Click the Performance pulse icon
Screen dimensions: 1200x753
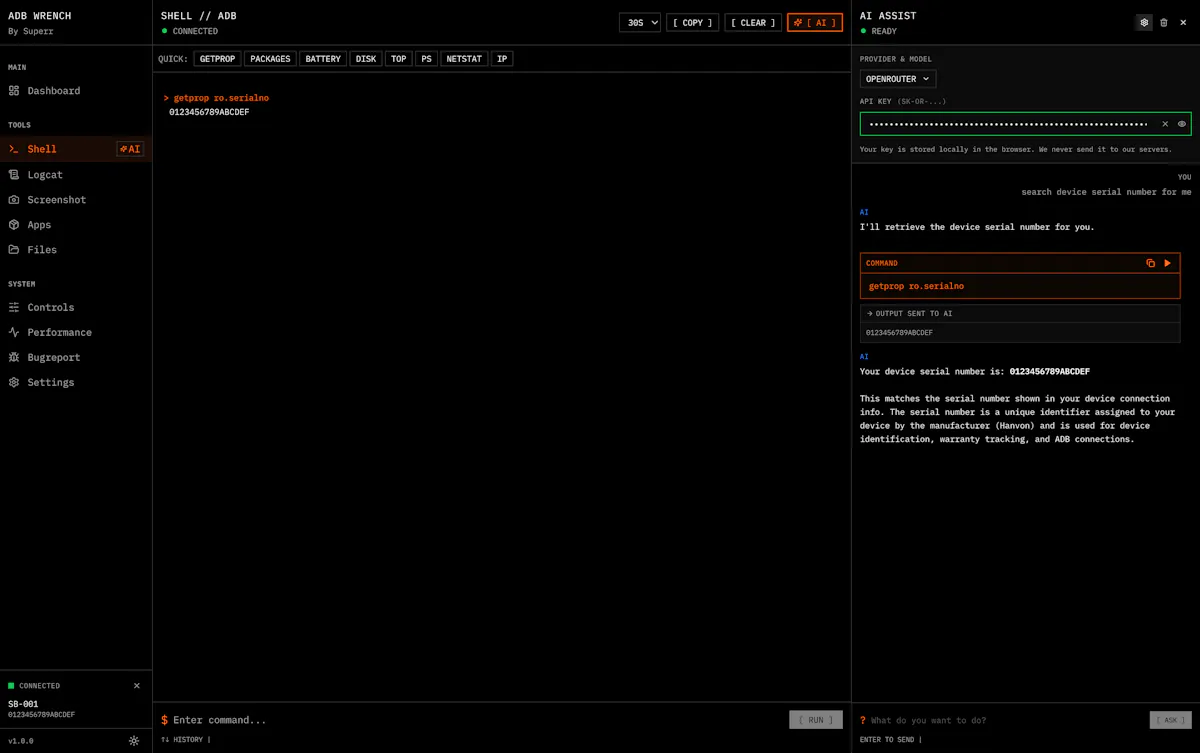tap(14, 332)
